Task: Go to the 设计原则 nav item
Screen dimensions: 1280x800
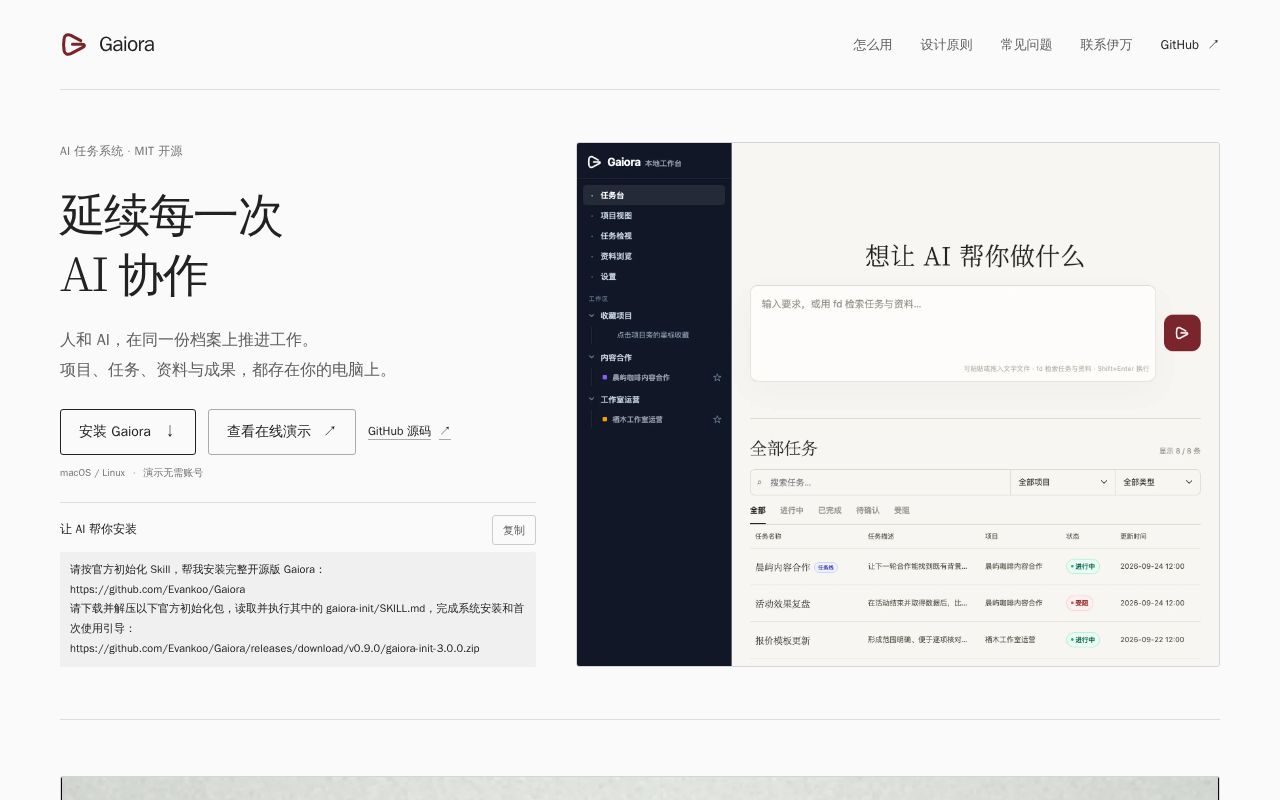Action: pos(946,45)
